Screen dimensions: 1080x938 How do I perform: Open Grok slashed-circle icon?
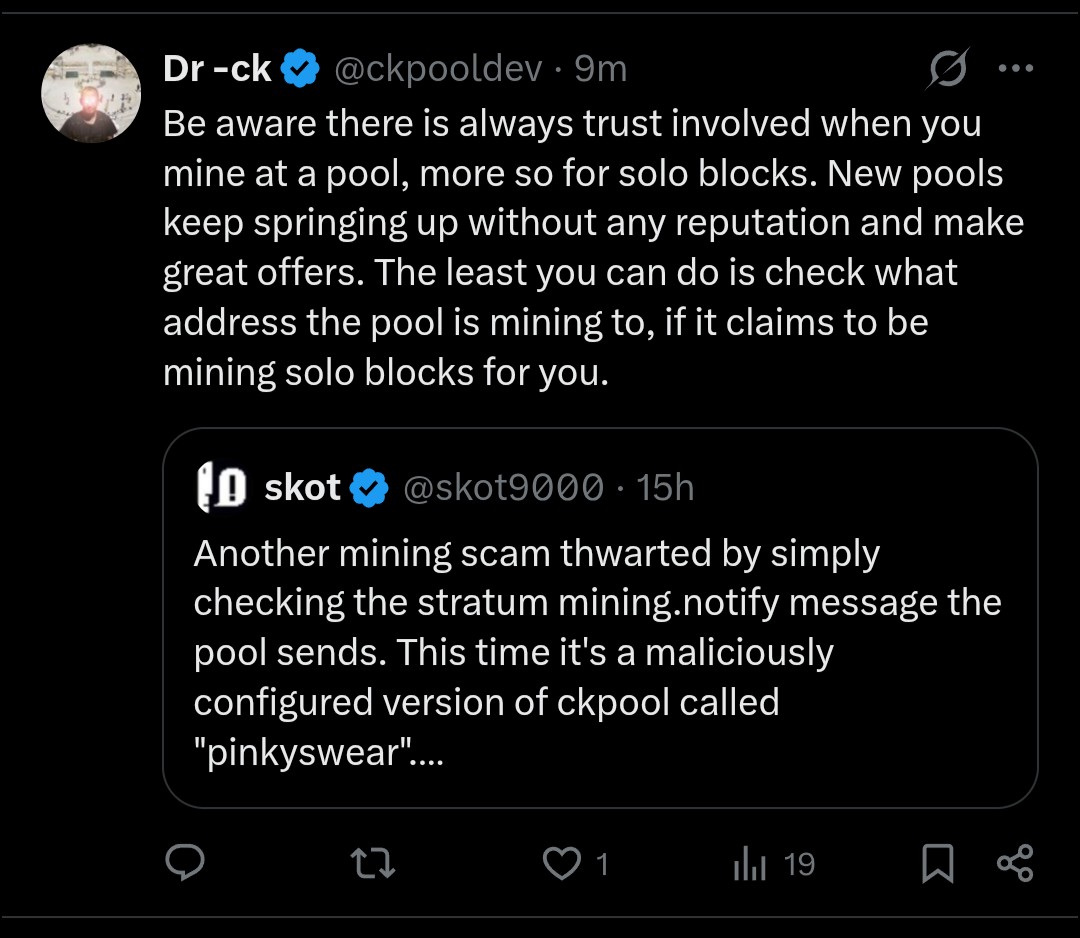pos(947,70)
